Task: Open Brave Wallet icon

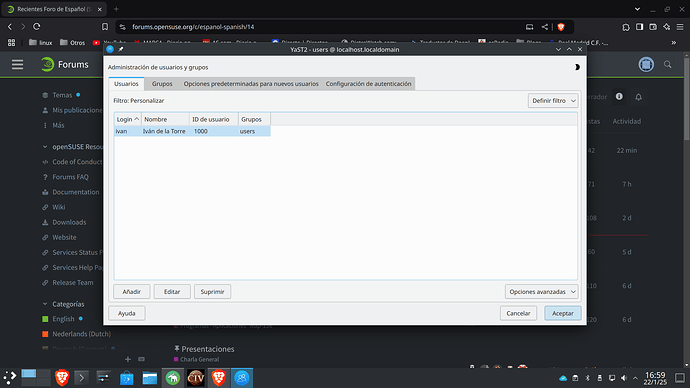Action: tap(653, 27)
